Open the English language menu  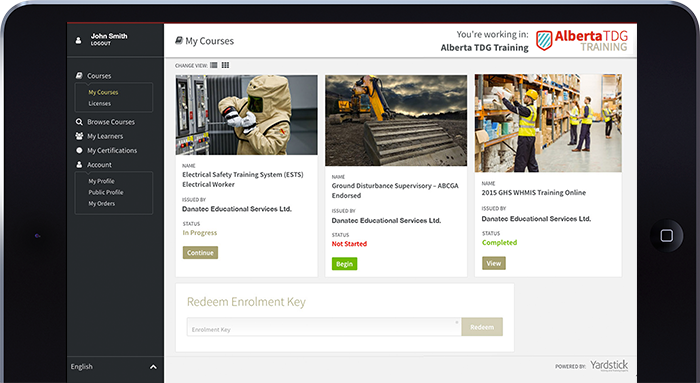click(82, 366)
